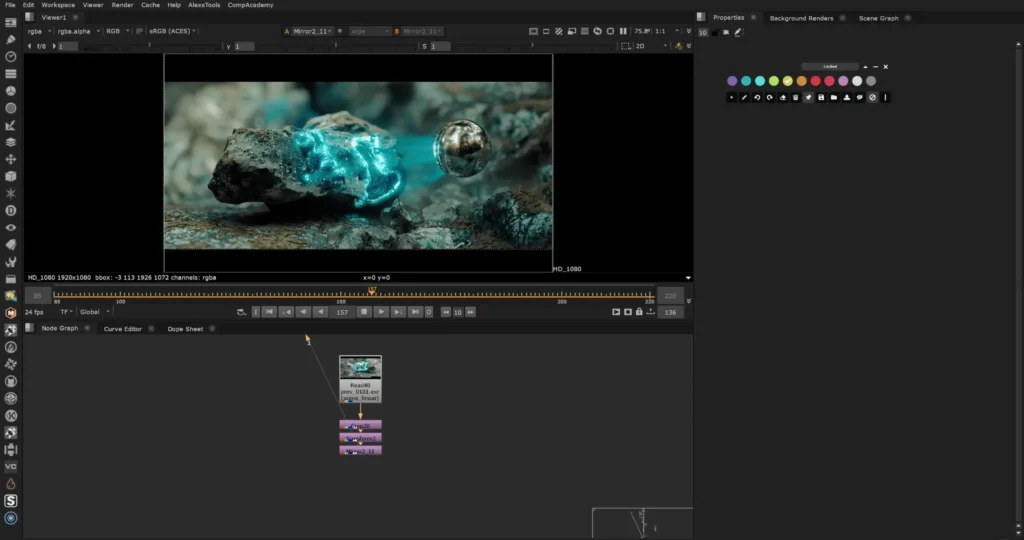
Task: Click the trash delete icon
Action: 795,97
